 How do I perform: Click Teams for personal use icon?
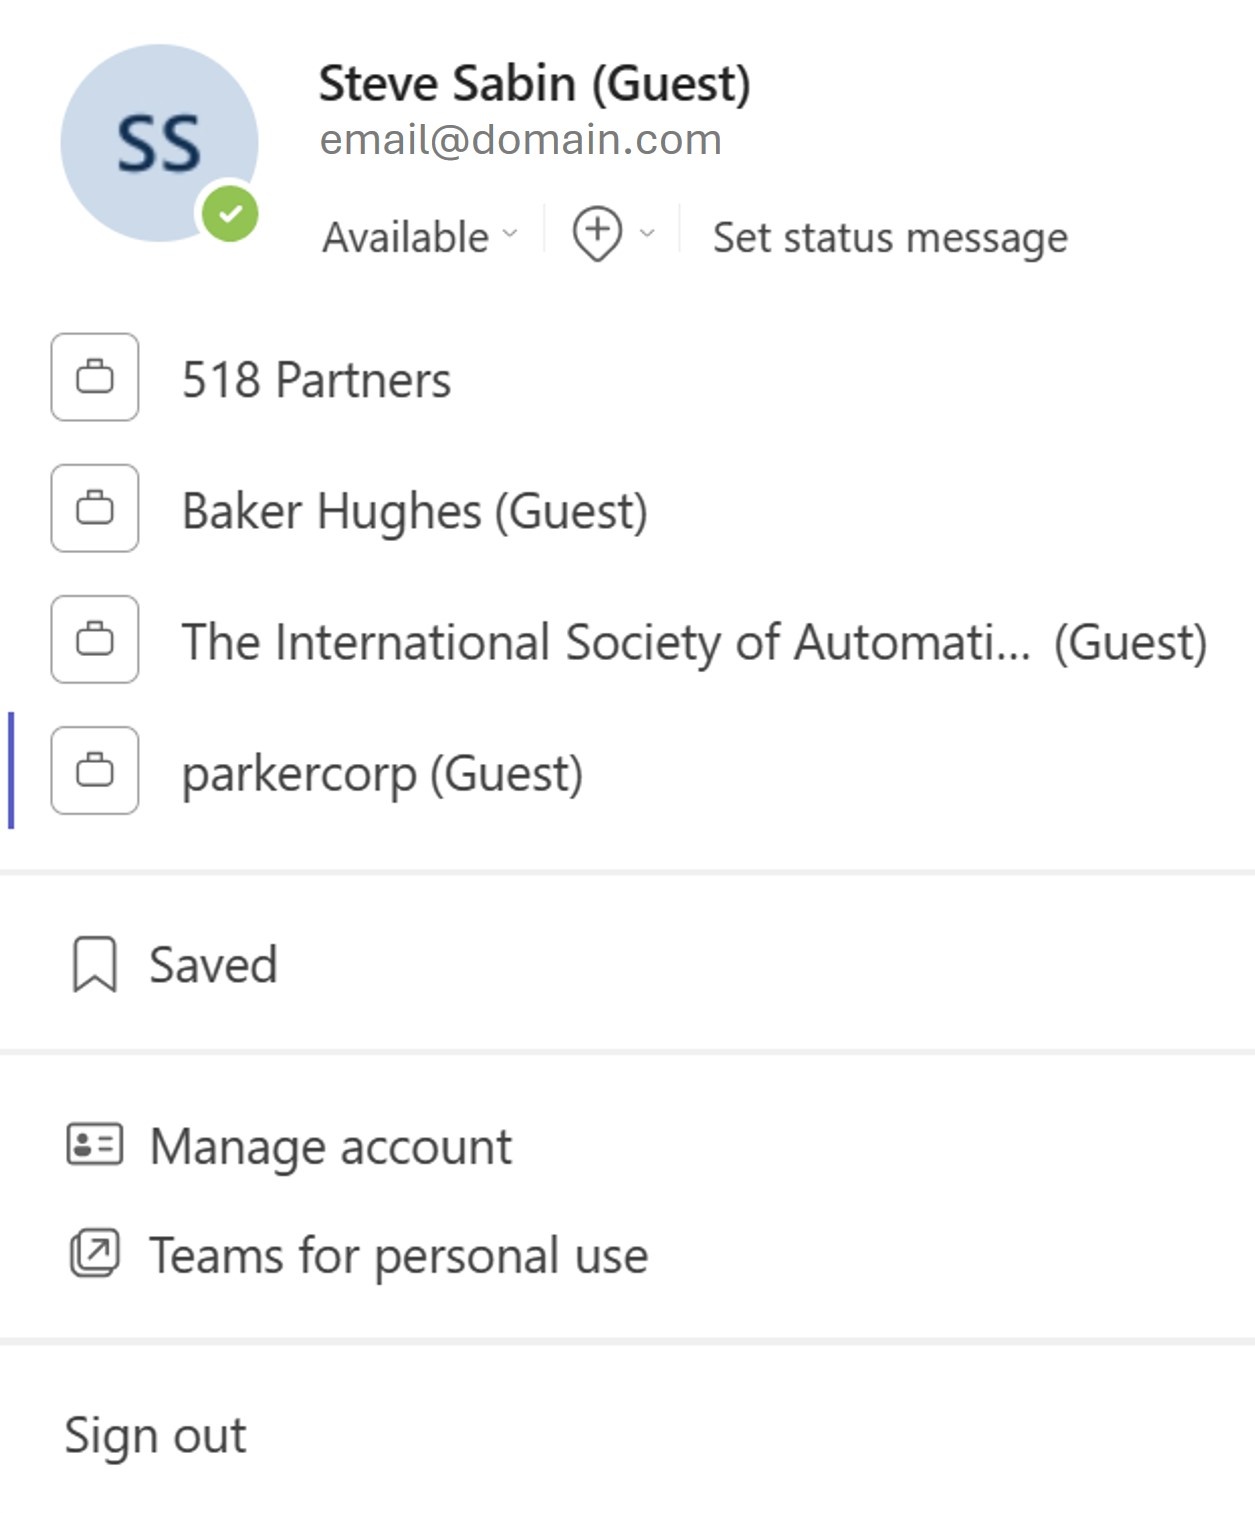pyautogui.click(x=95, y=1253)
